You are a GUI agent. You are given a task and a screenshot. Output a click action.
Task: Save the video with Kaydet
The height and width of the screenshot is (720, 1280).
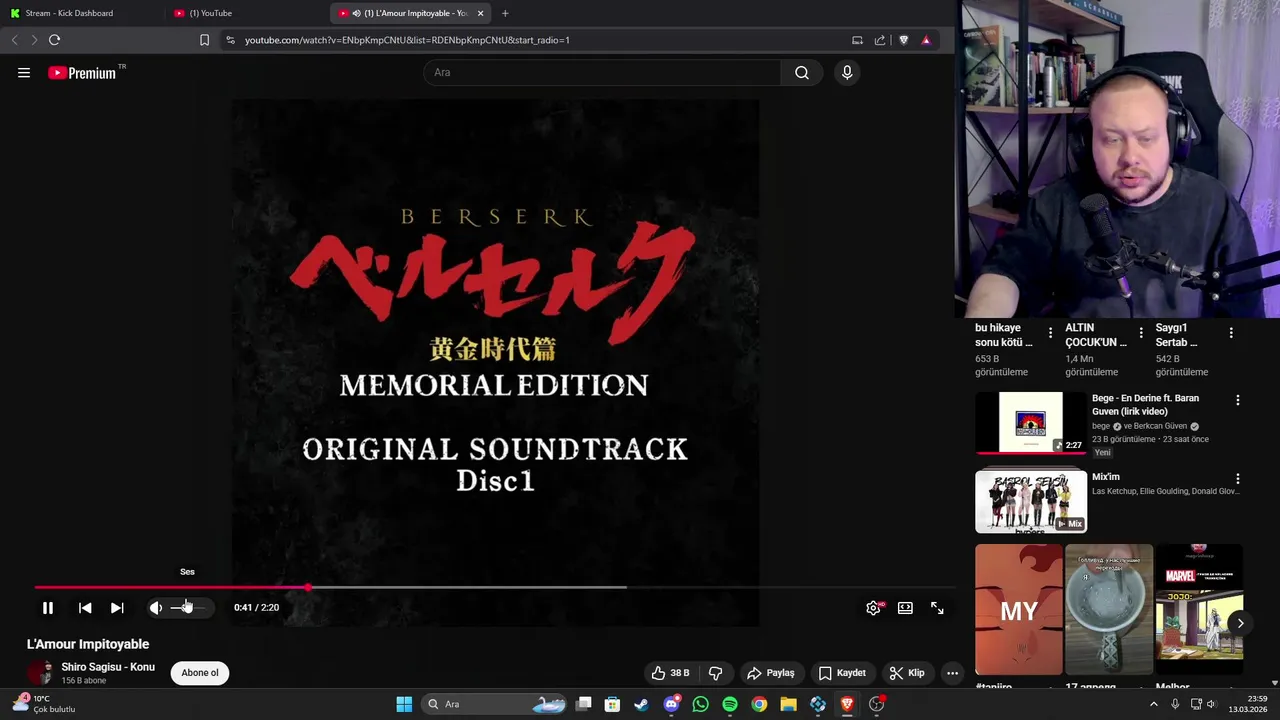click(842, 673)
